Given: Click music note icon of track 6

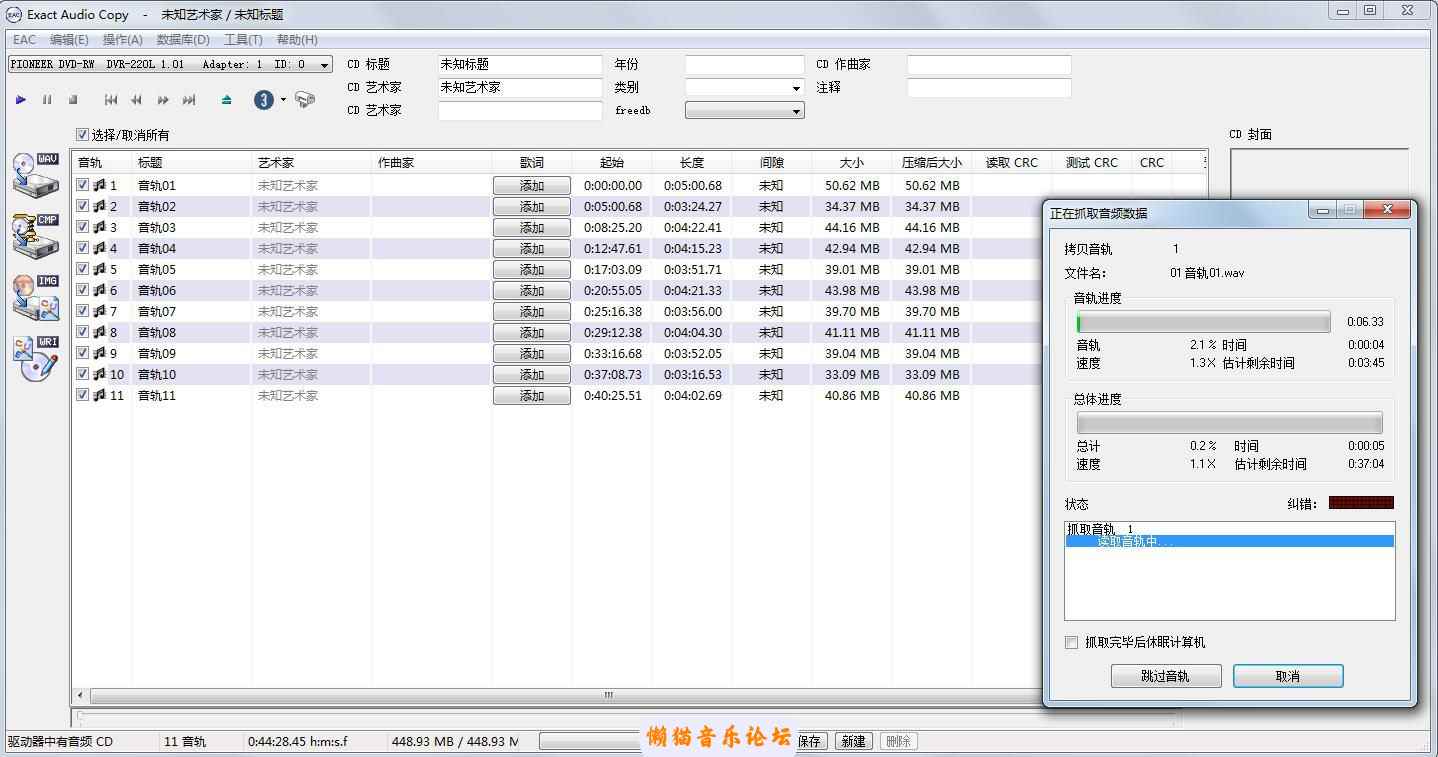Looking at the screenshot, I should click(x=99, y=290).
